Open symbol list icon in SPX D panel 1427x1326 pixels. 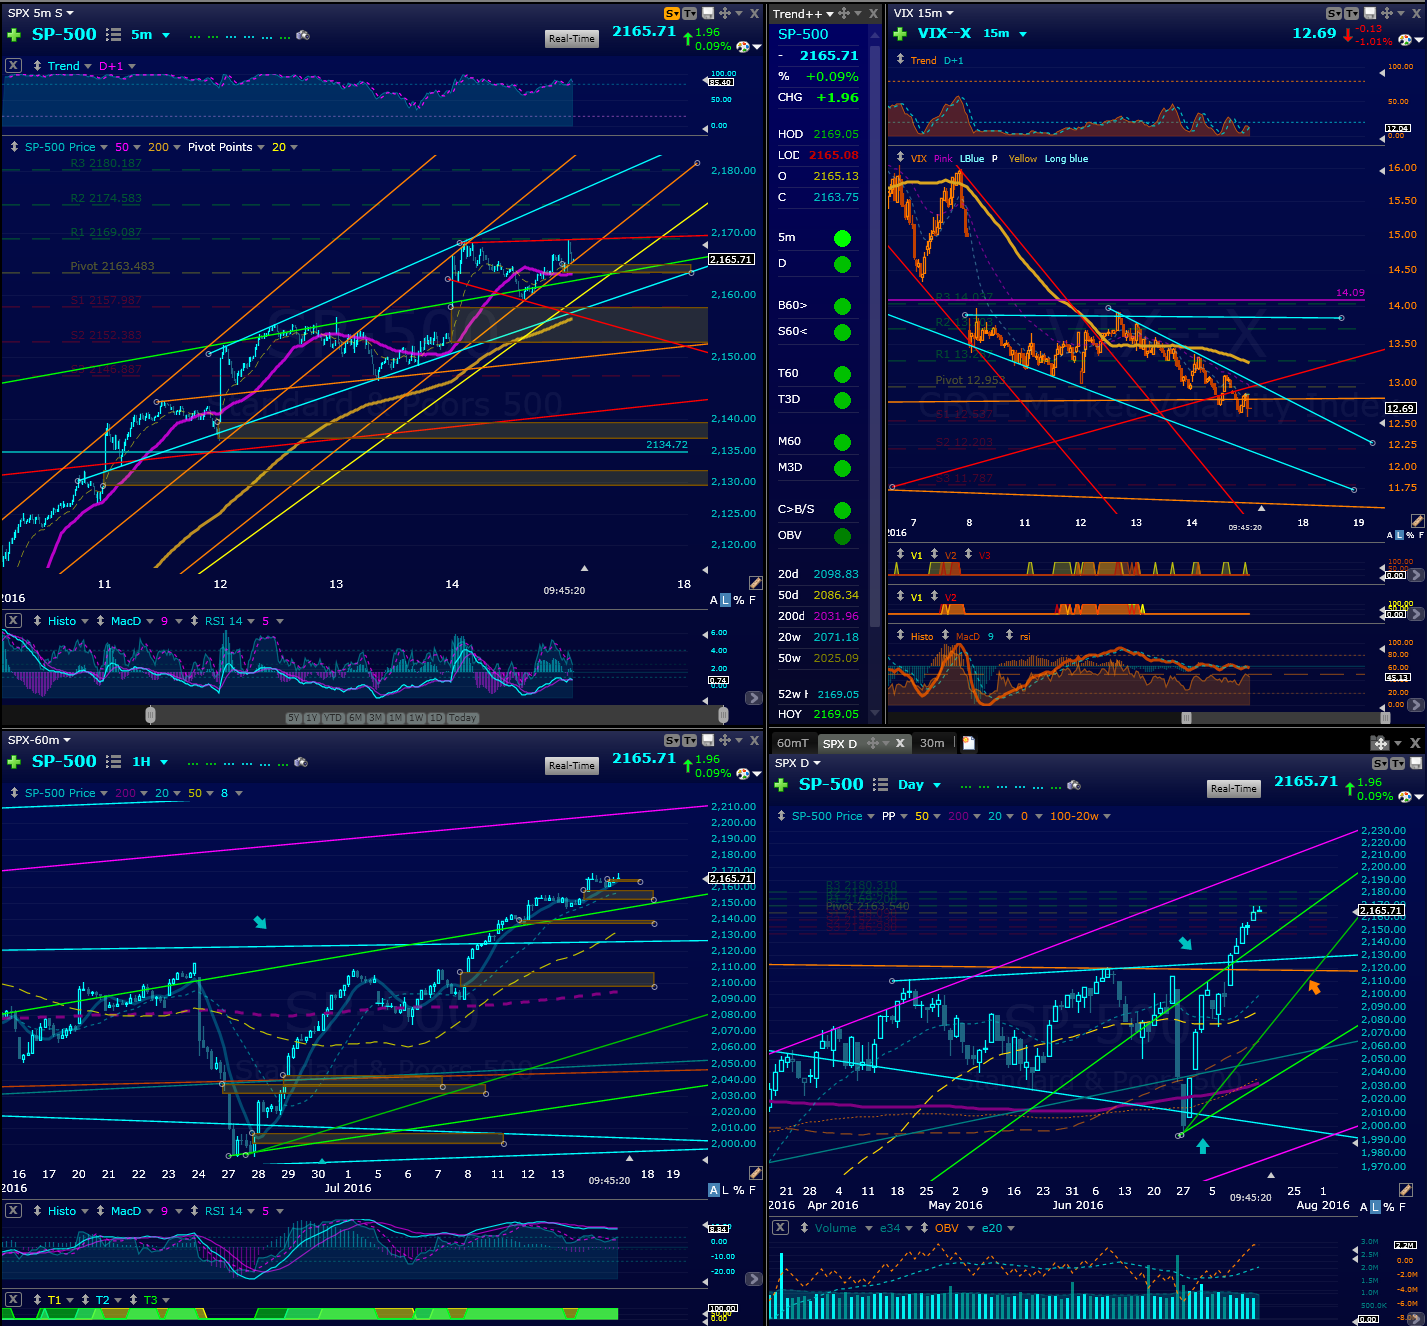(880, 785)
